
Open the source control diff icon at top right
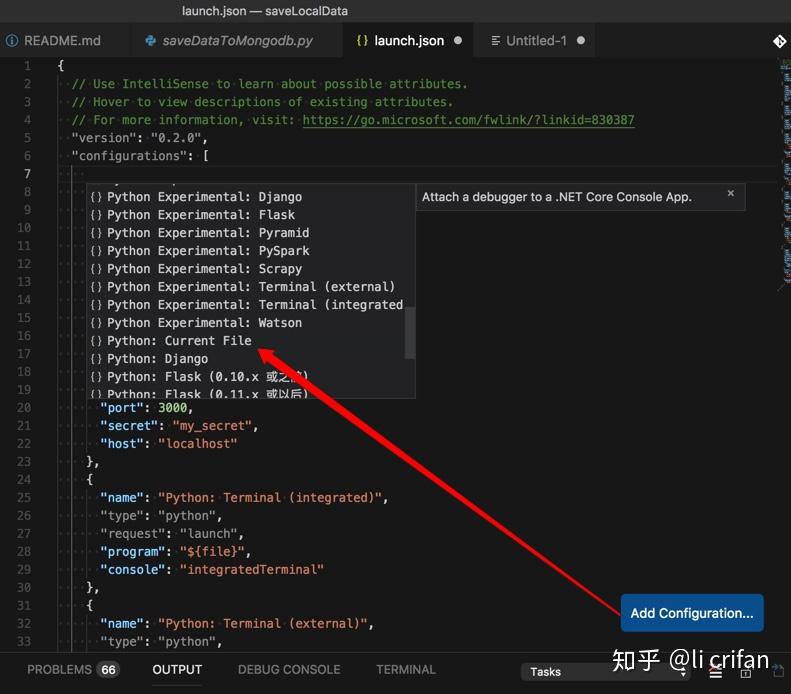779,41
